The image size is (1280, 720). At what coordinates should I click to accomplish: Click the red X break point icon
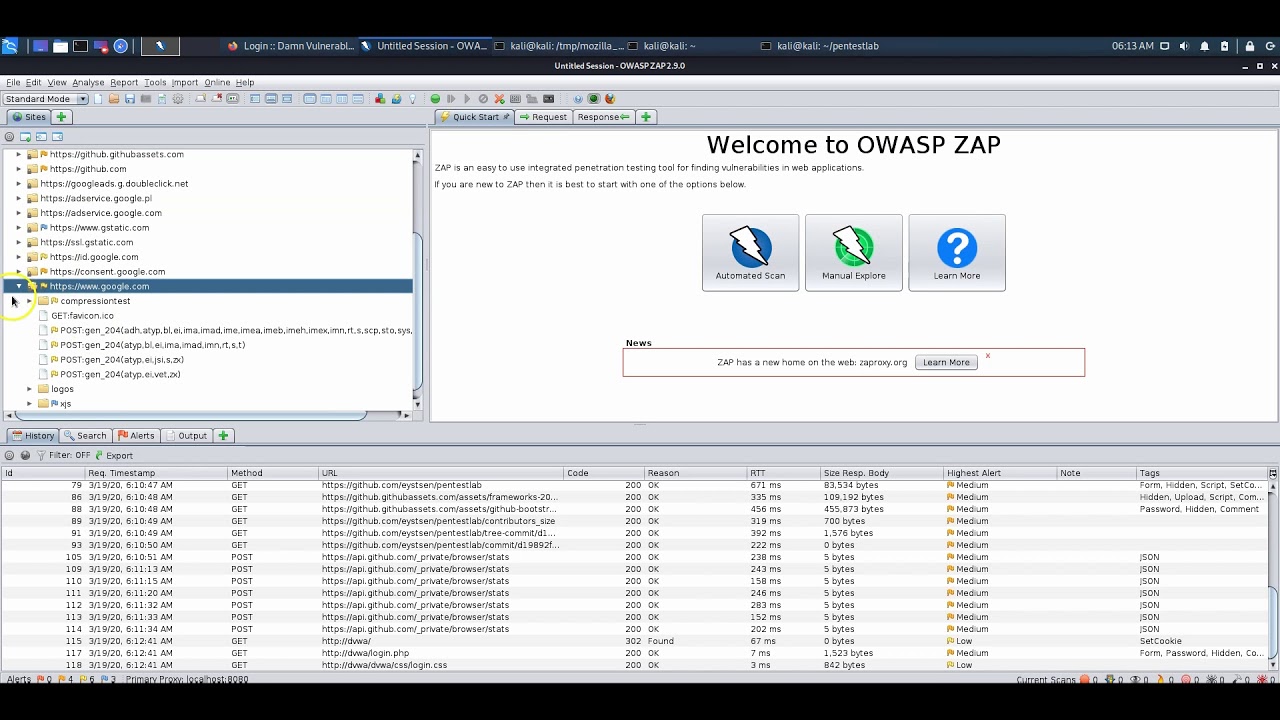pos(499,99)
